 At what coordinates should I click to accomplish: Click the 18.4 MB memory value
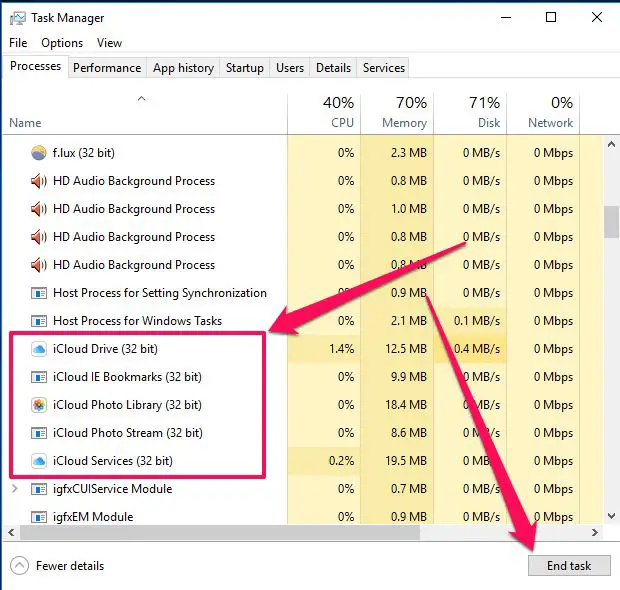point(406,405)
